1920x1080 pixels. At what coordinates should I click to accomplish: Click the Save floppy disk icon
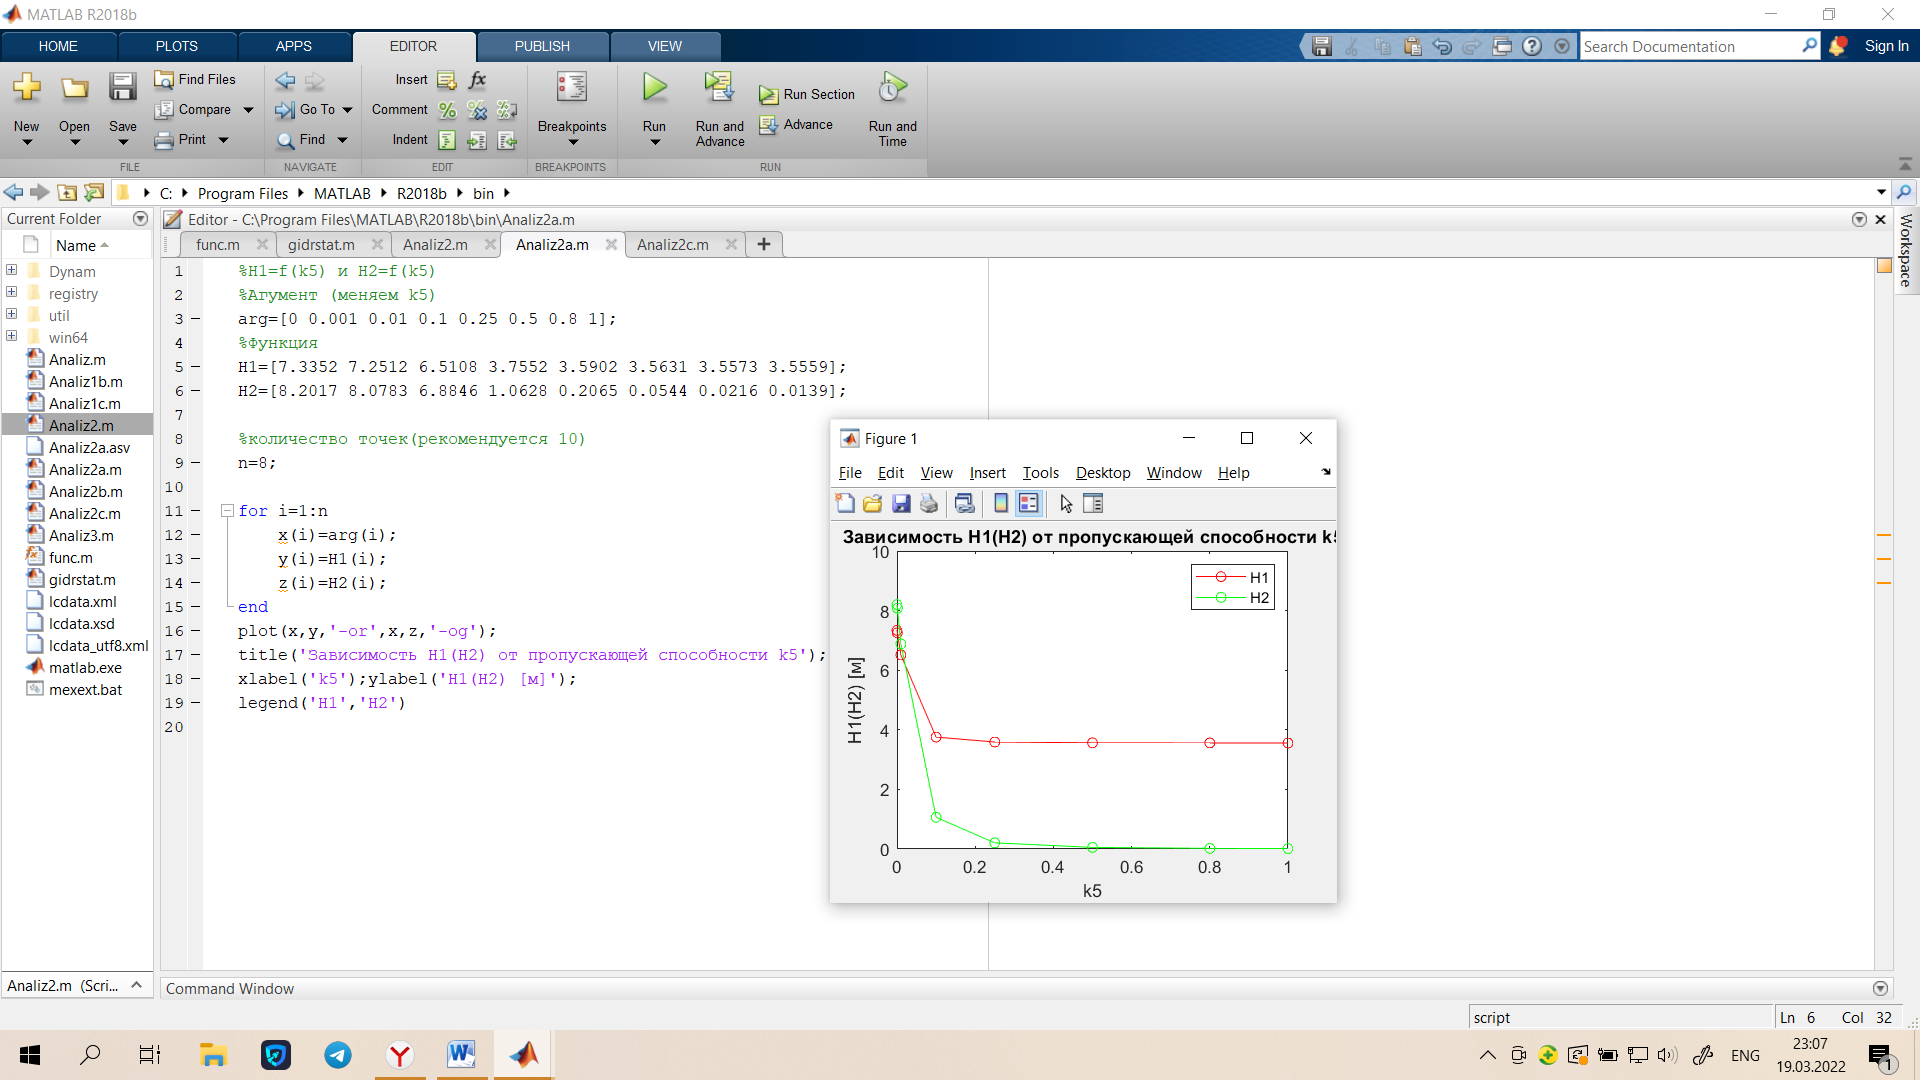[122, 88]
